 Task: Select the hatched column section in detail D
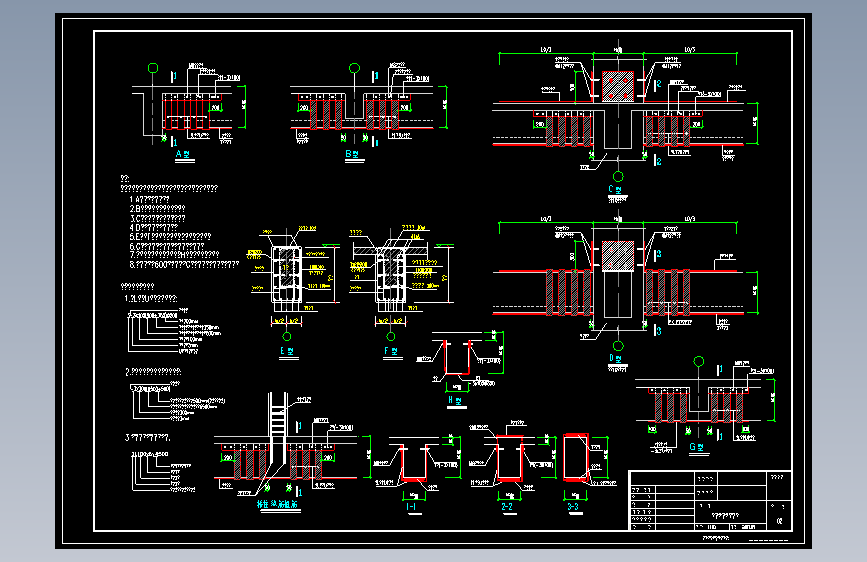tap(618, 256)
